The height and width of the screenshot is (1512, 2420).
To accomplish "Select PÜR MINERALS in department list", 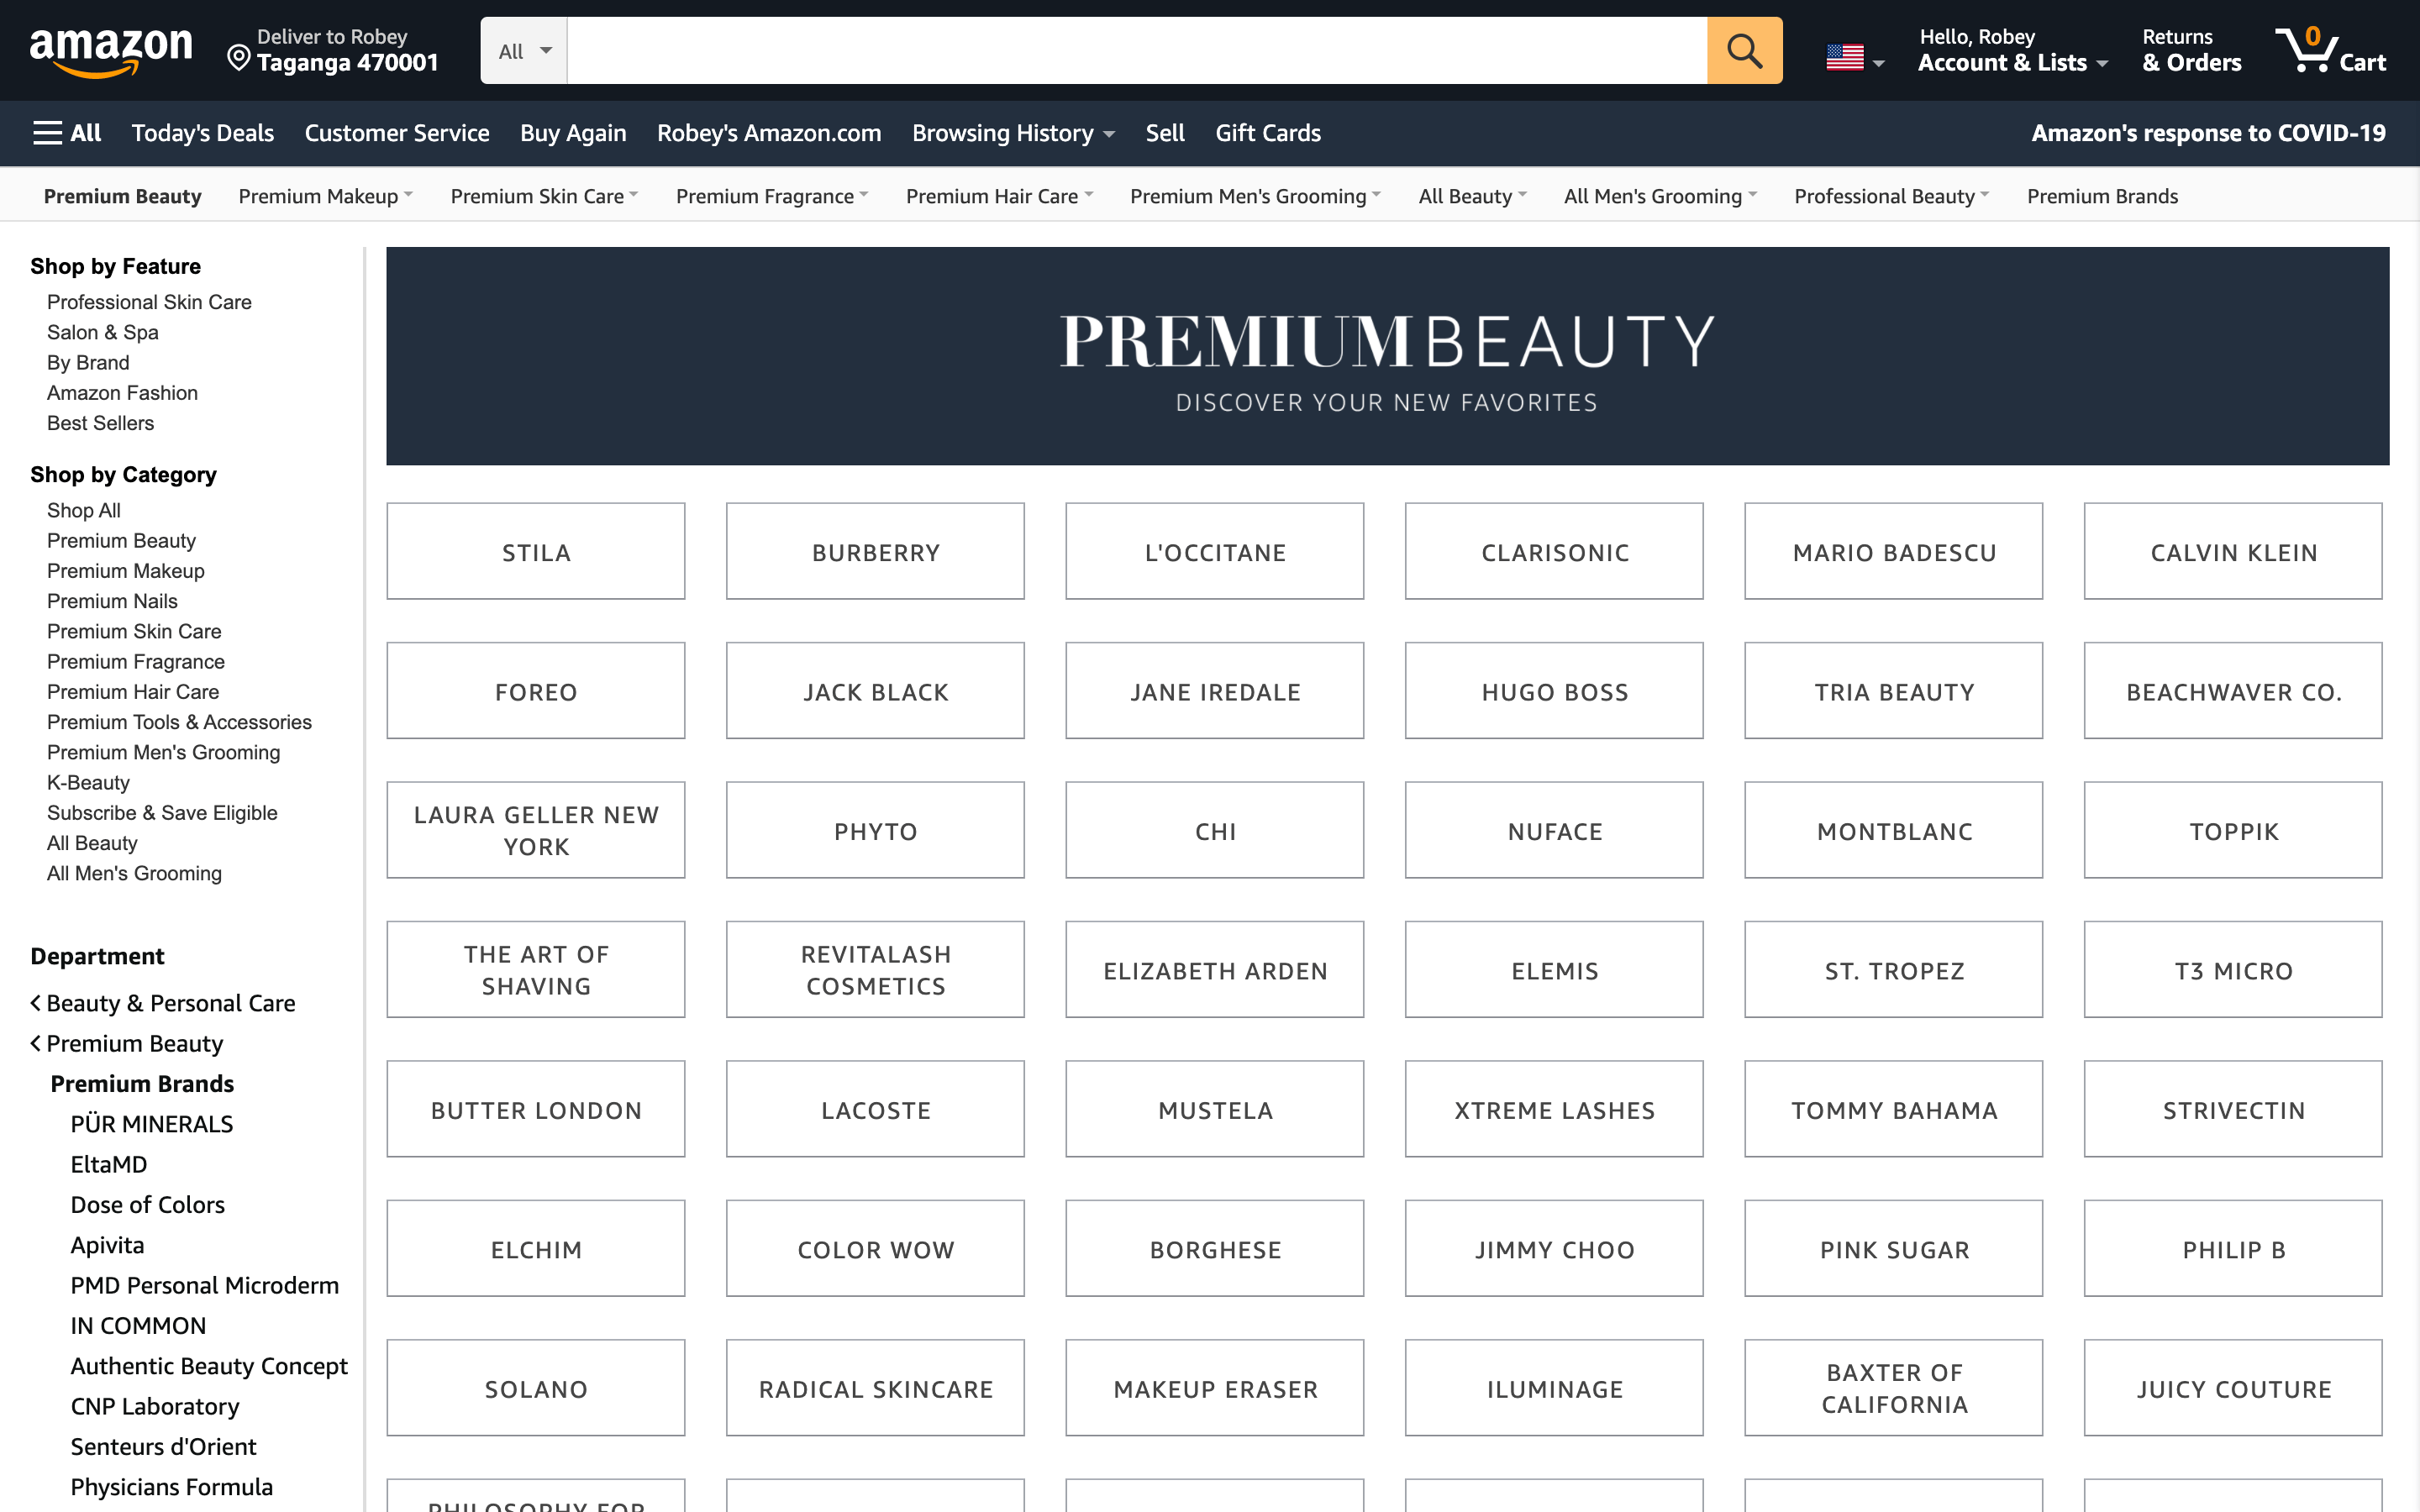I will (151, 1124).
